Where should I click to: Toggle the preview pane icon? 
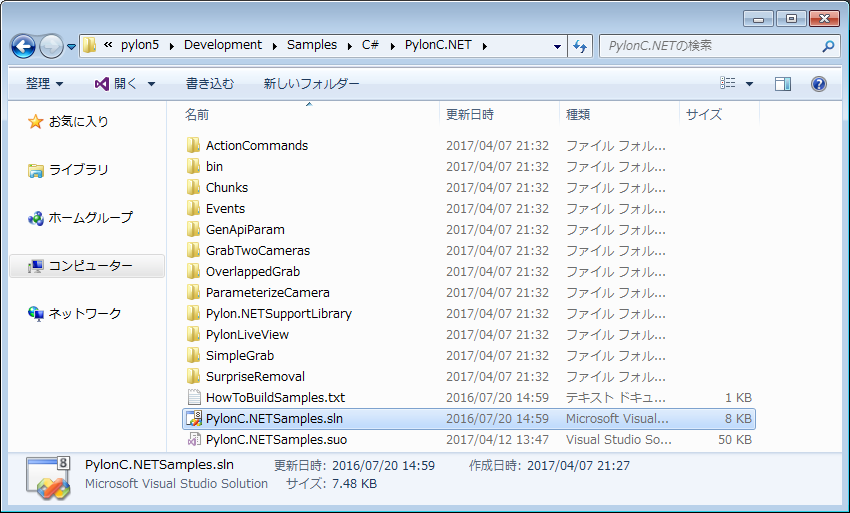(783, 84)
